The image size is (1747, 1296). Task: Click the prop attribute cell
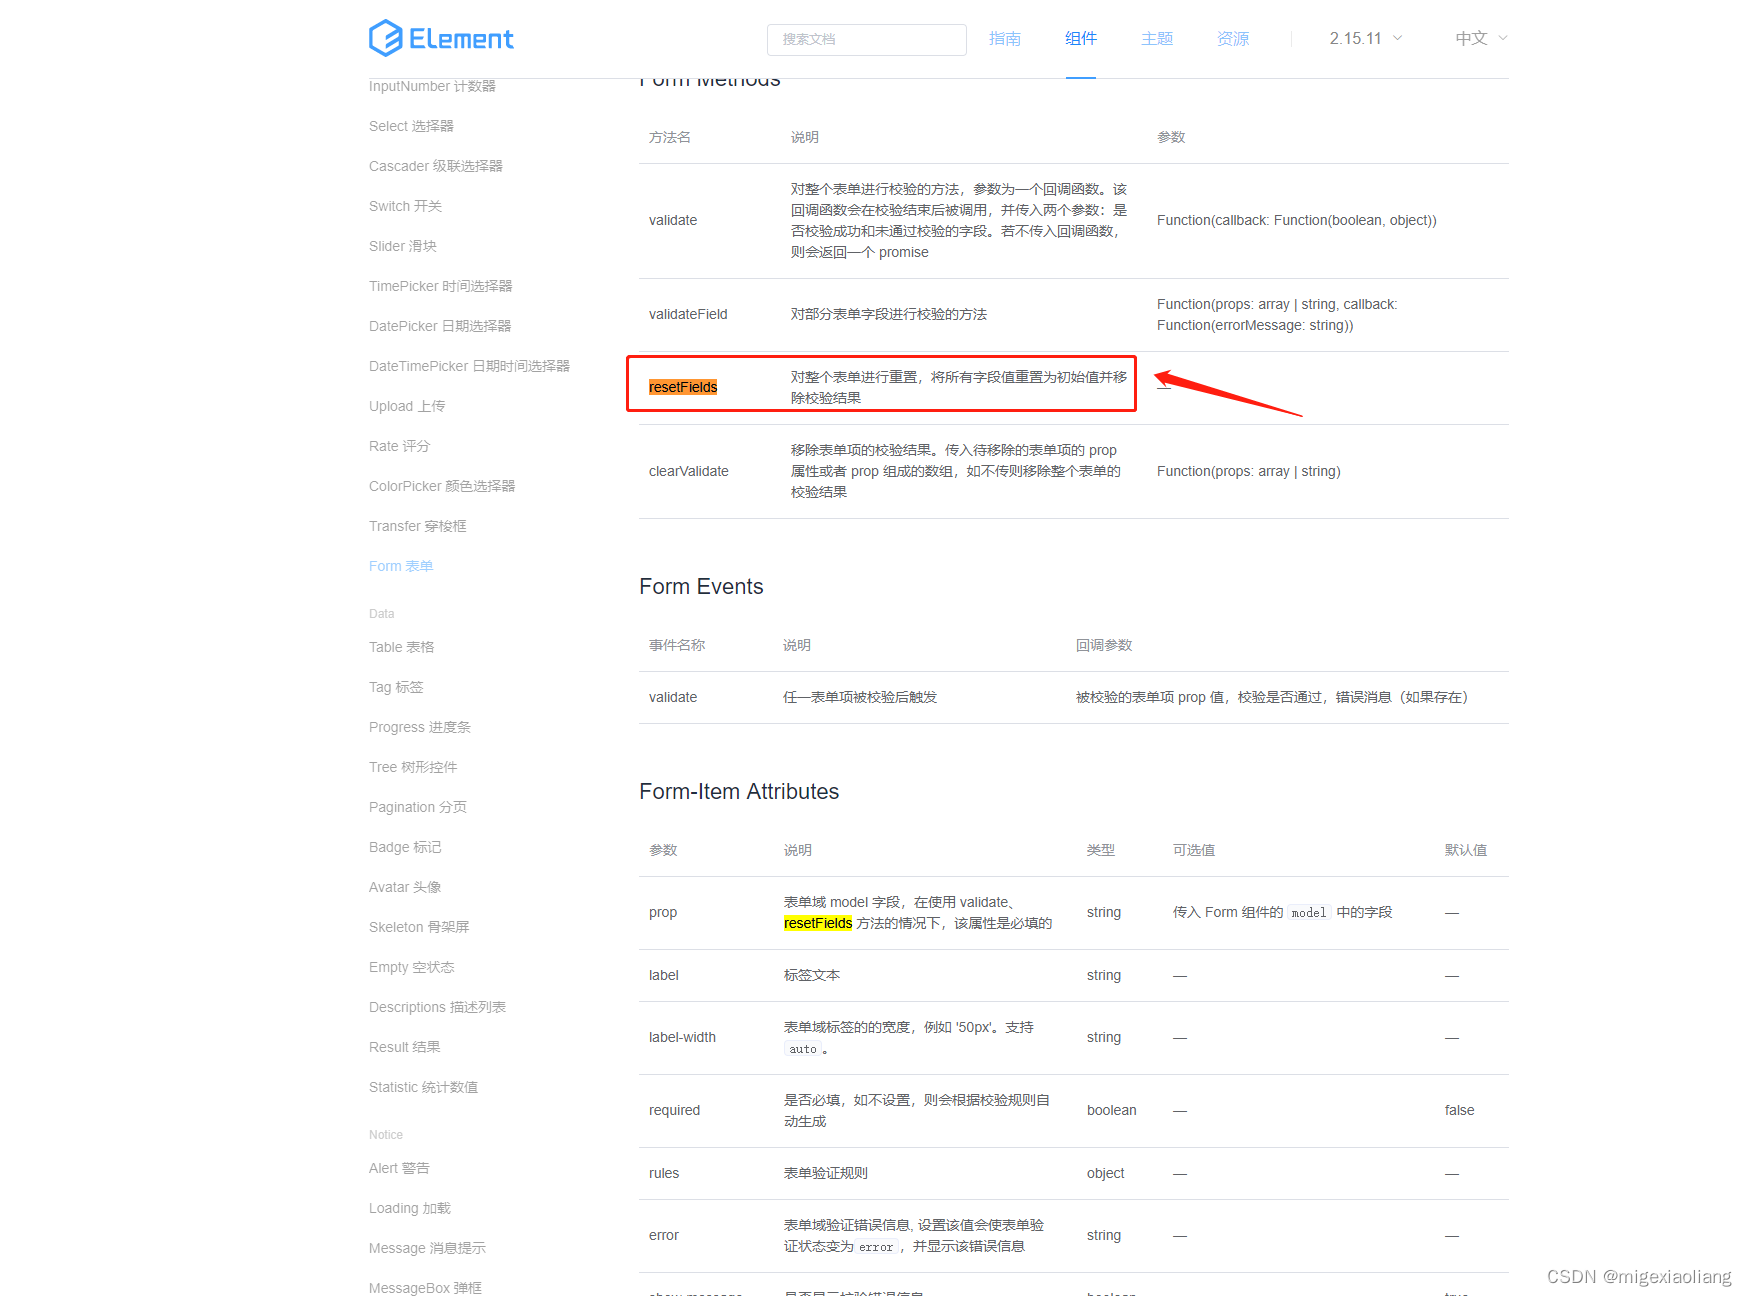(663, 912)
